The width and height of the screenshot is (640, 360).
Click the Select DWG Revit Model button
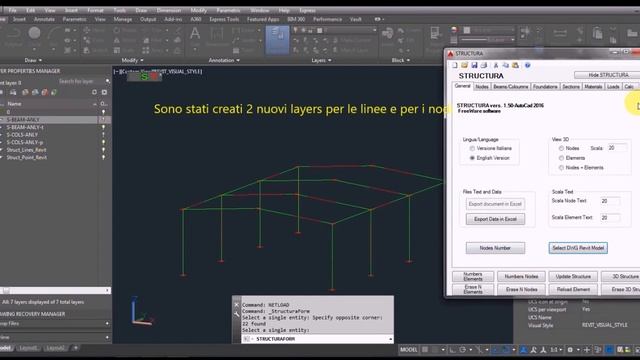point(578,248)
